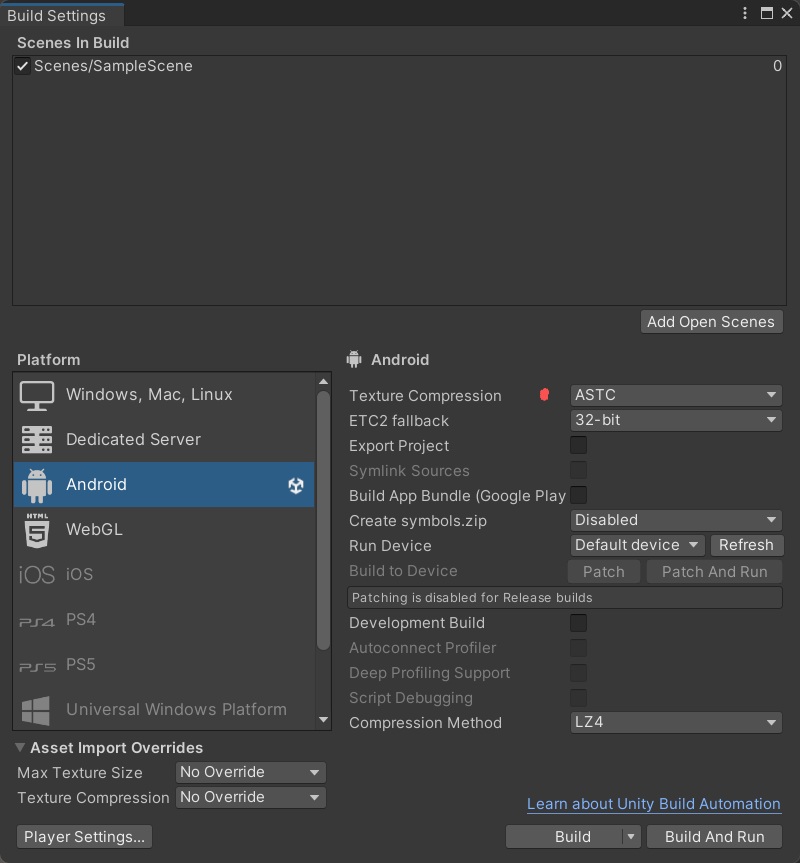Screen dimensions: 800x863
Task: Toggle the Script Debugging checkbox
Action: click(x=578, y=697)
